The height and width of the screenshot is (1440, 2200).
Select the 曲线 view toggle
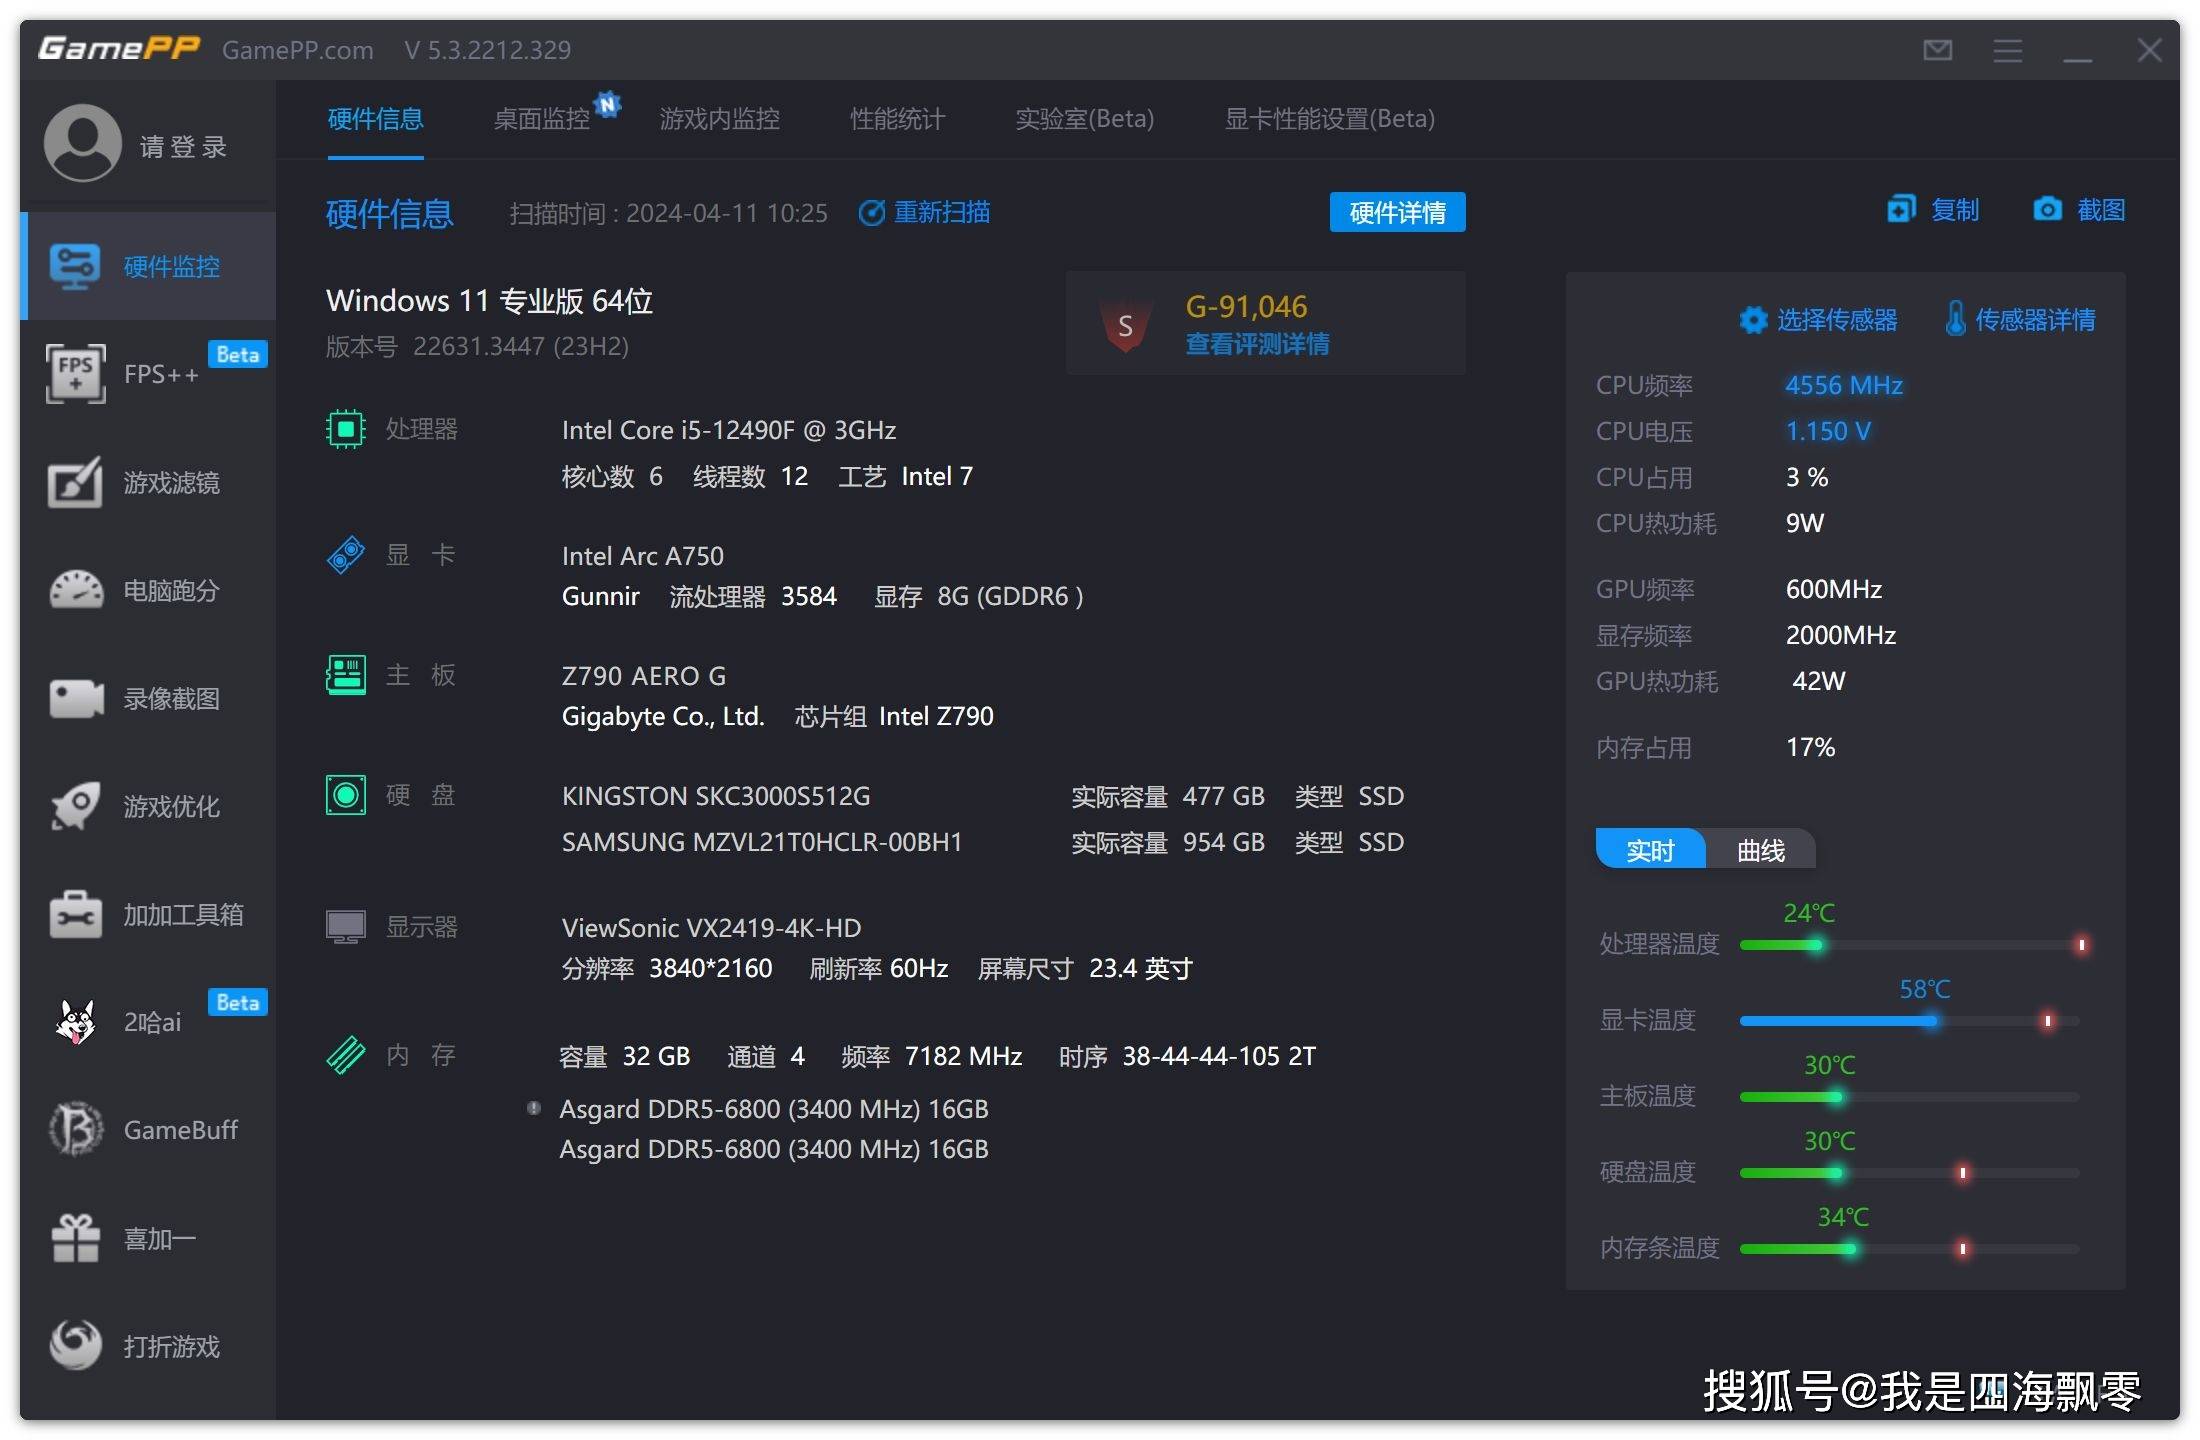pyautogui.click(x=1761, y=850)
